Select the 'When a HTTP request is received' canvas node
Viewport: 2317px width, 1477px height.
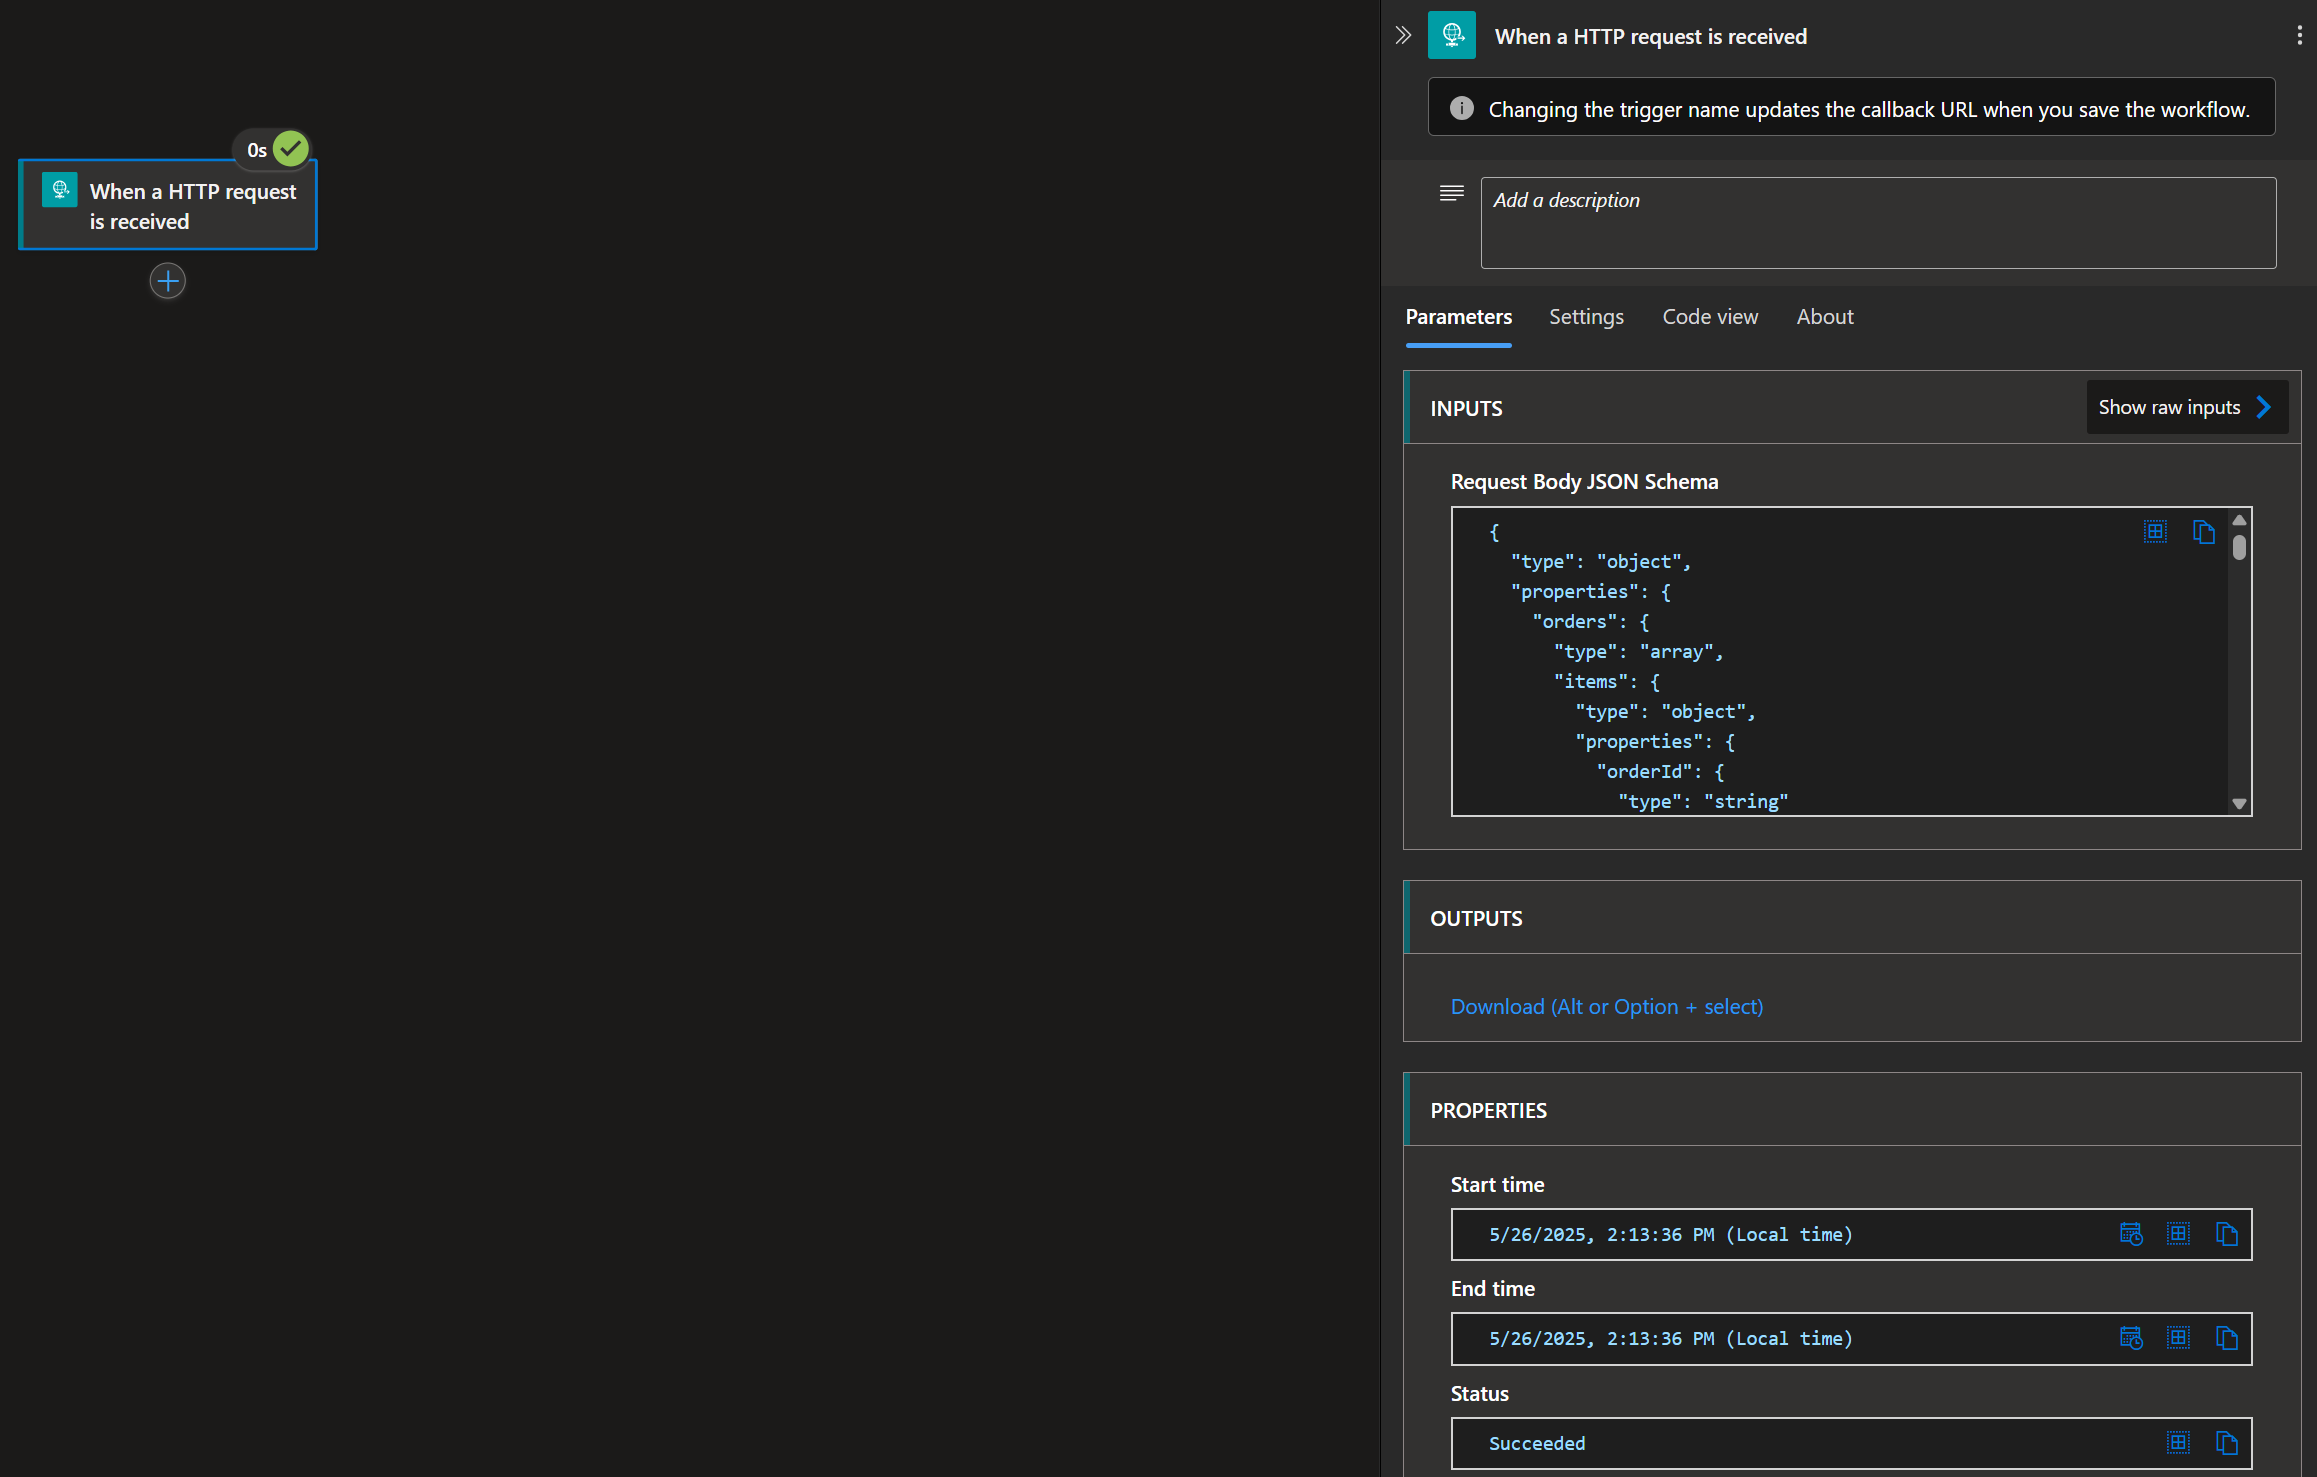[168, 205]
